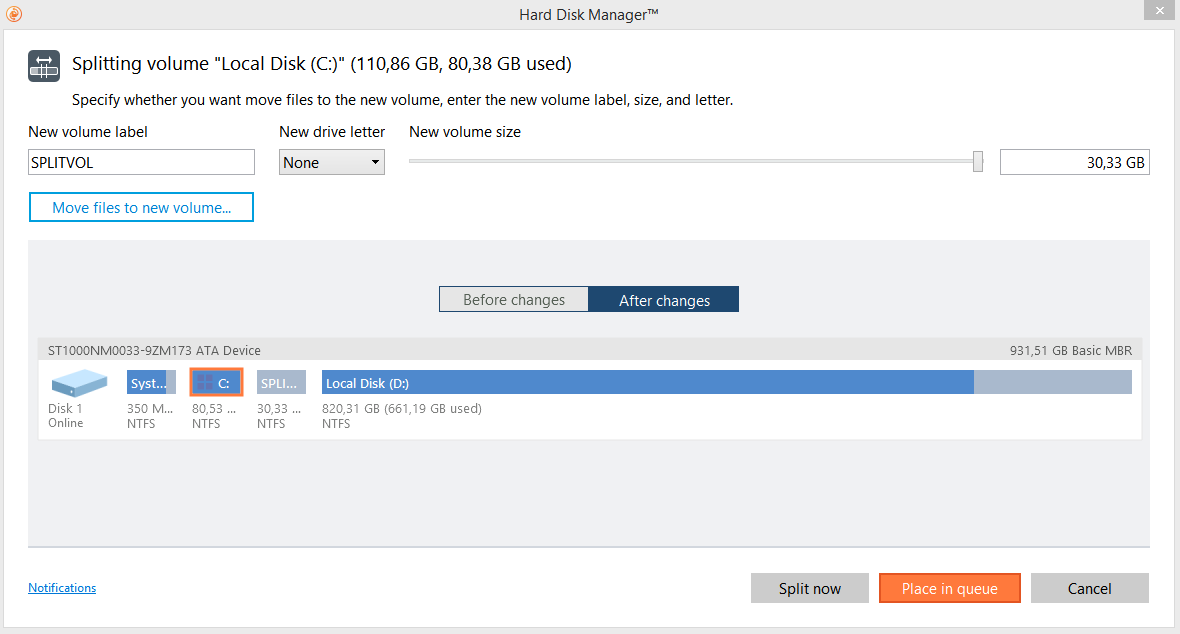Image resolution: width=1180 pixels, height=634 pixels.
Task: Click Move files to new volume button
Action: pos(141,208)
